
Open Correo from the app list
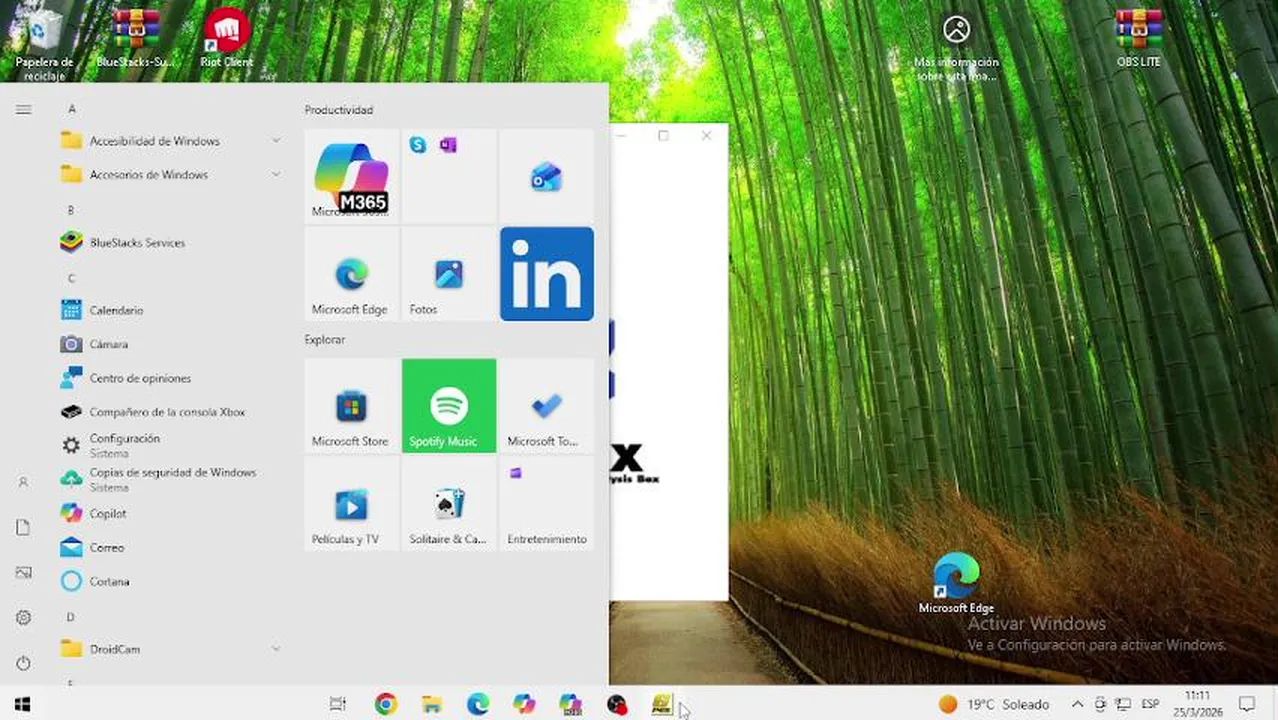point(171,548)
